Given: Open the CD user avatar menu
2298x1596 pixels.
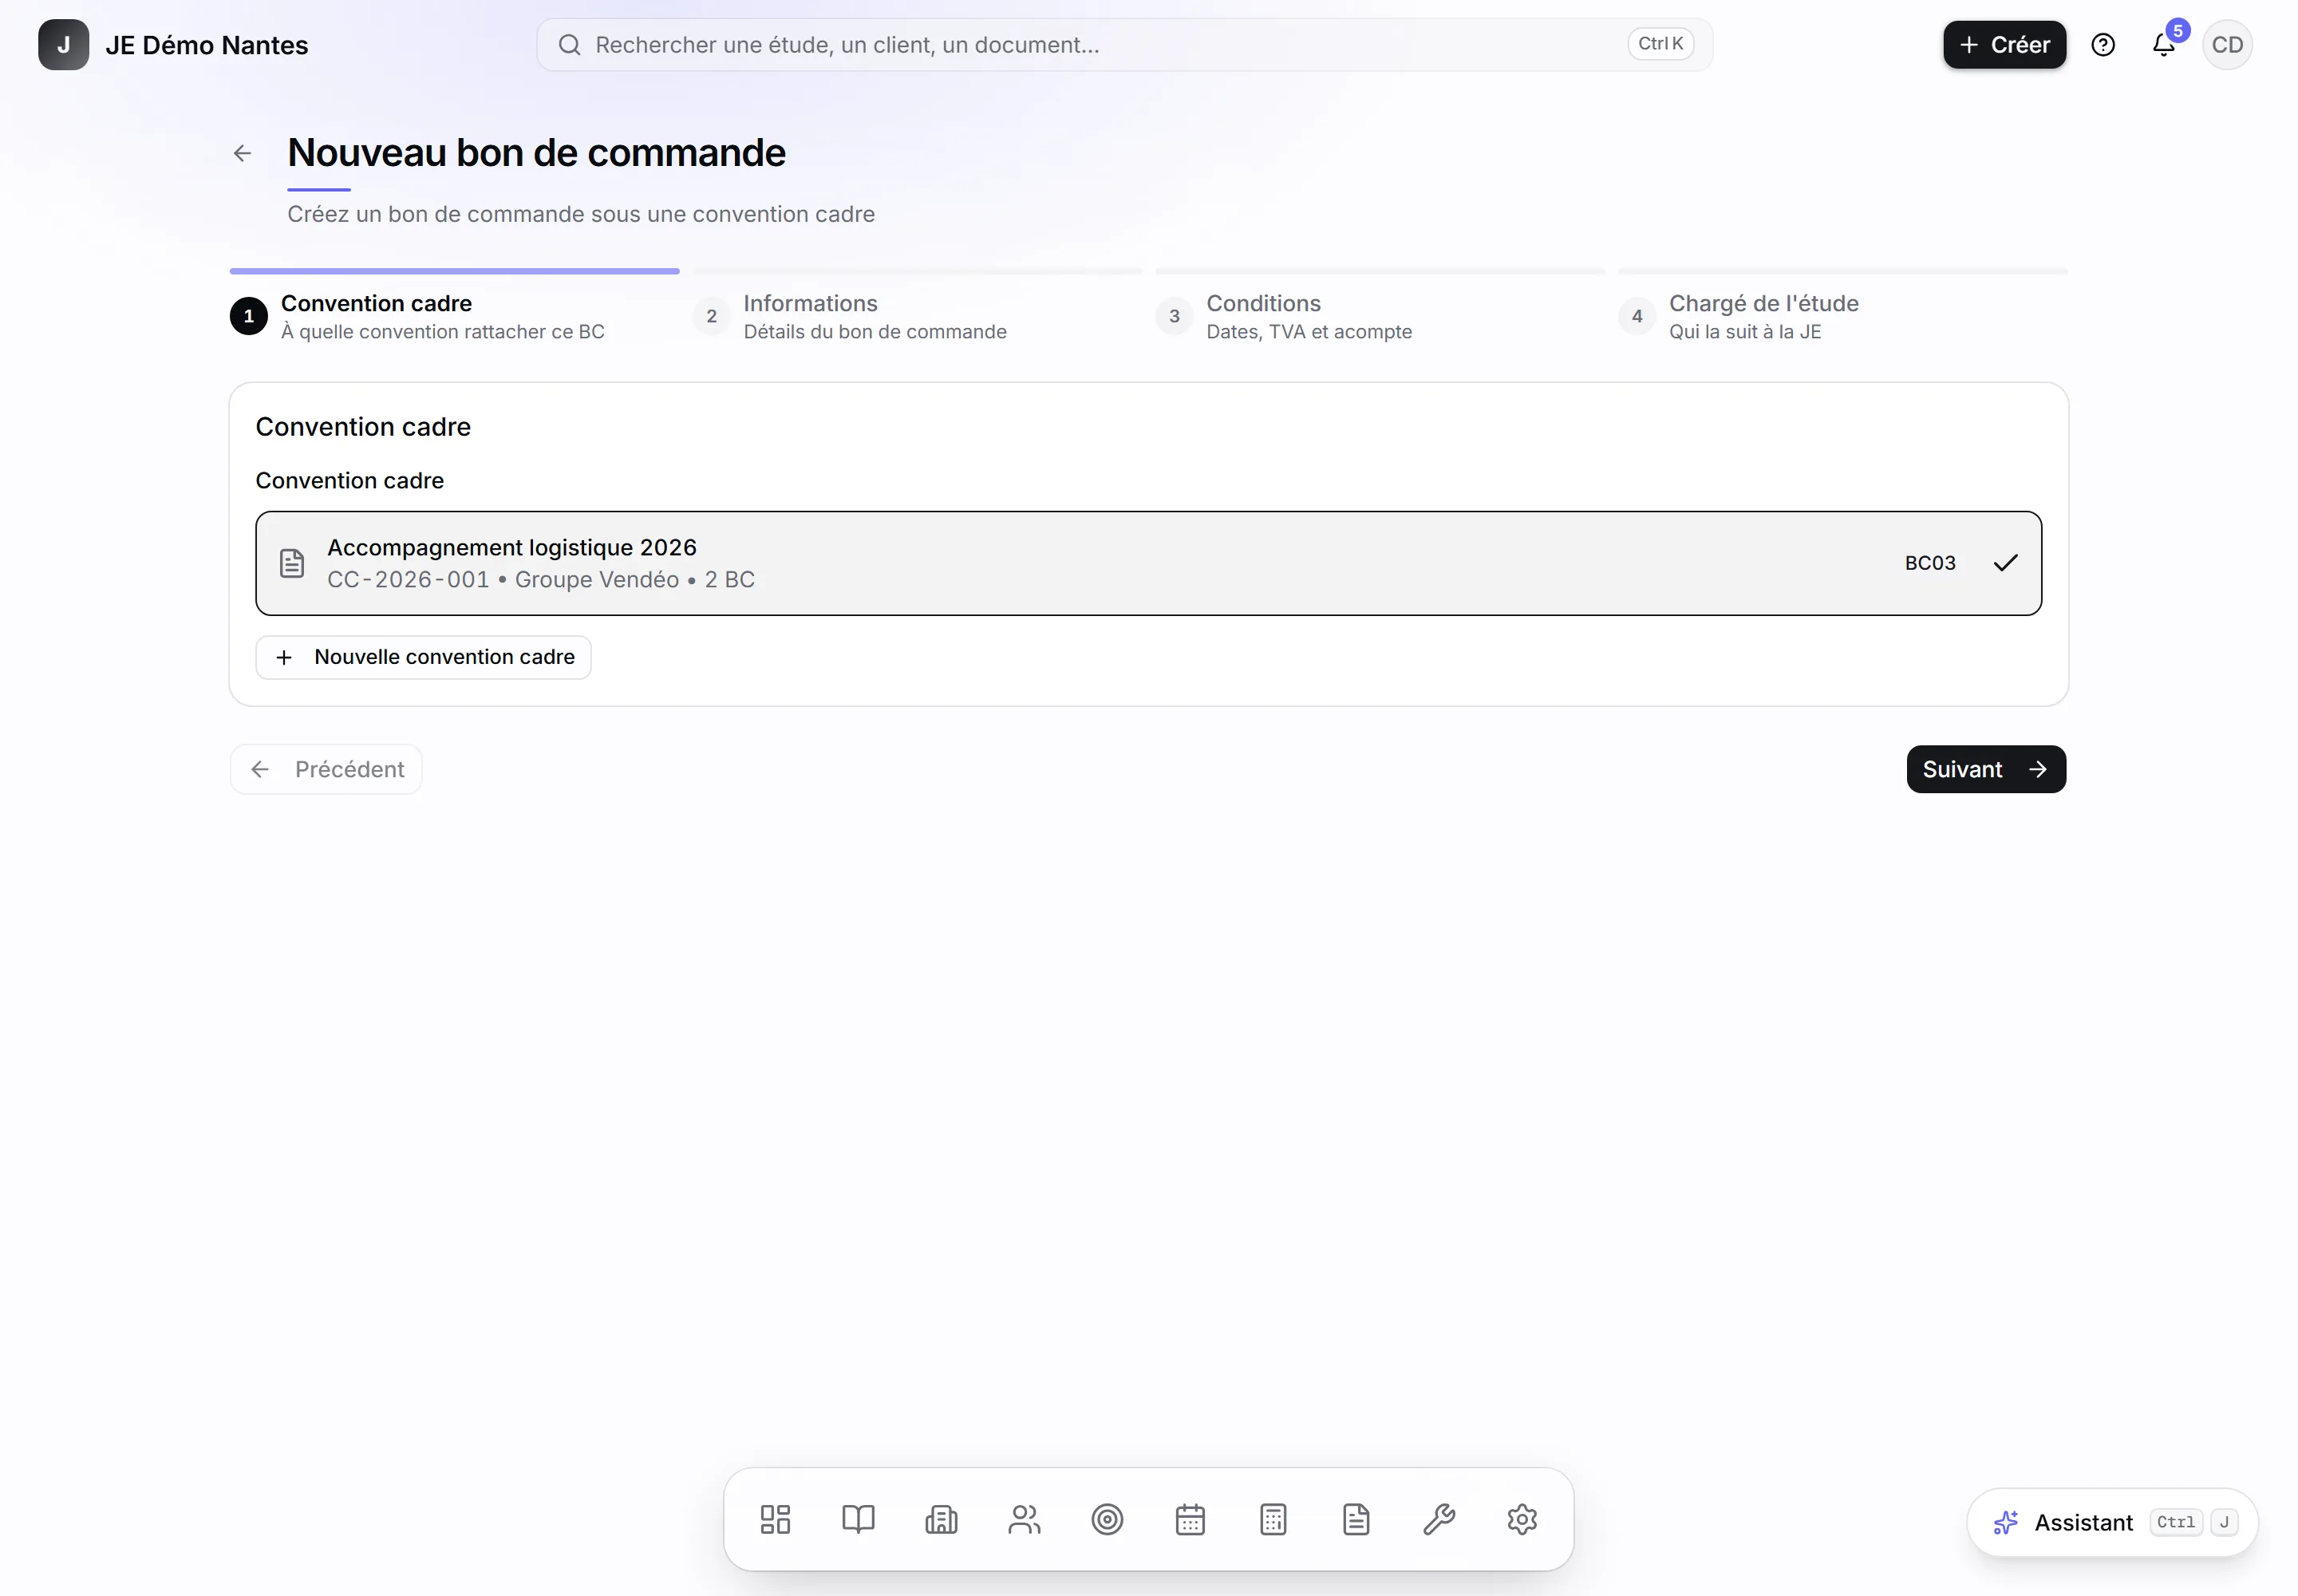Looking at the screenshot, I should (x=2227, y=45).
